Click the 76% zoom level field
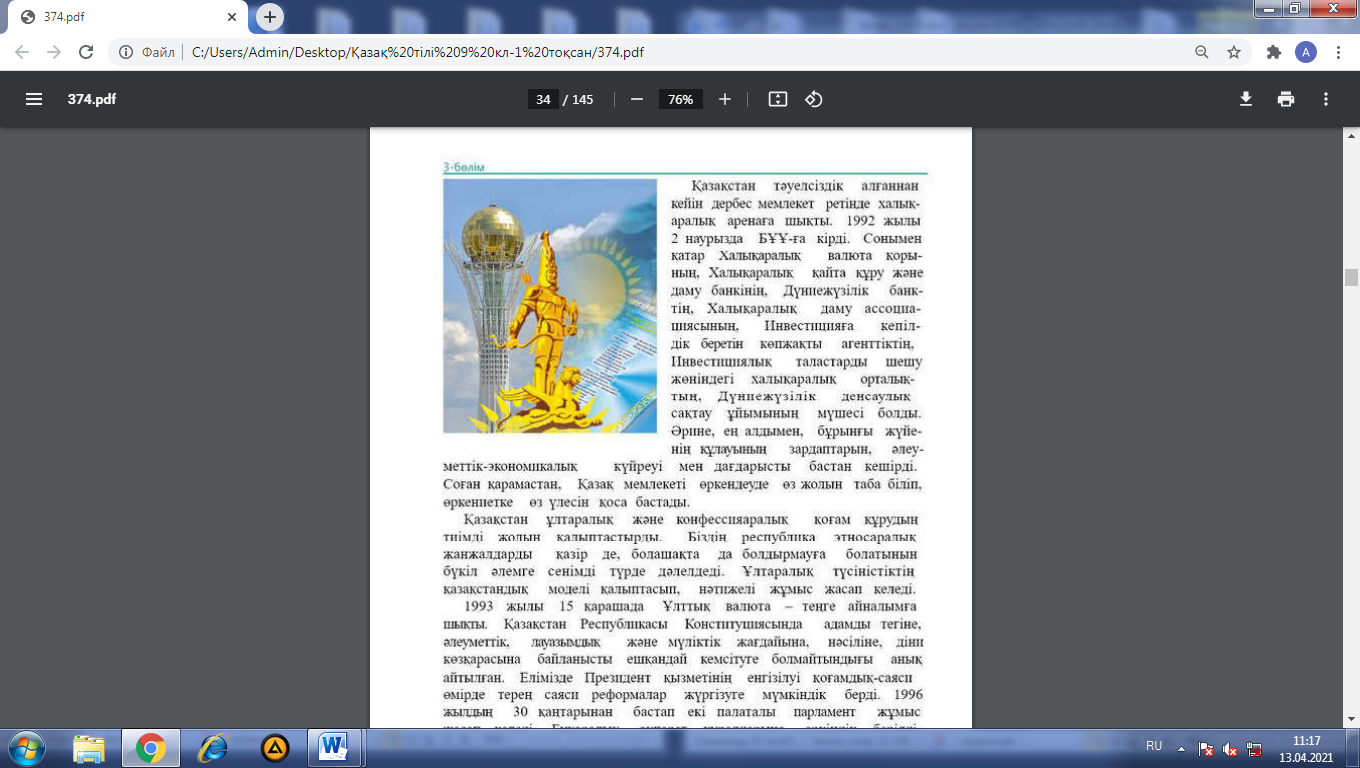1360x768 pixels. [681, 99]
